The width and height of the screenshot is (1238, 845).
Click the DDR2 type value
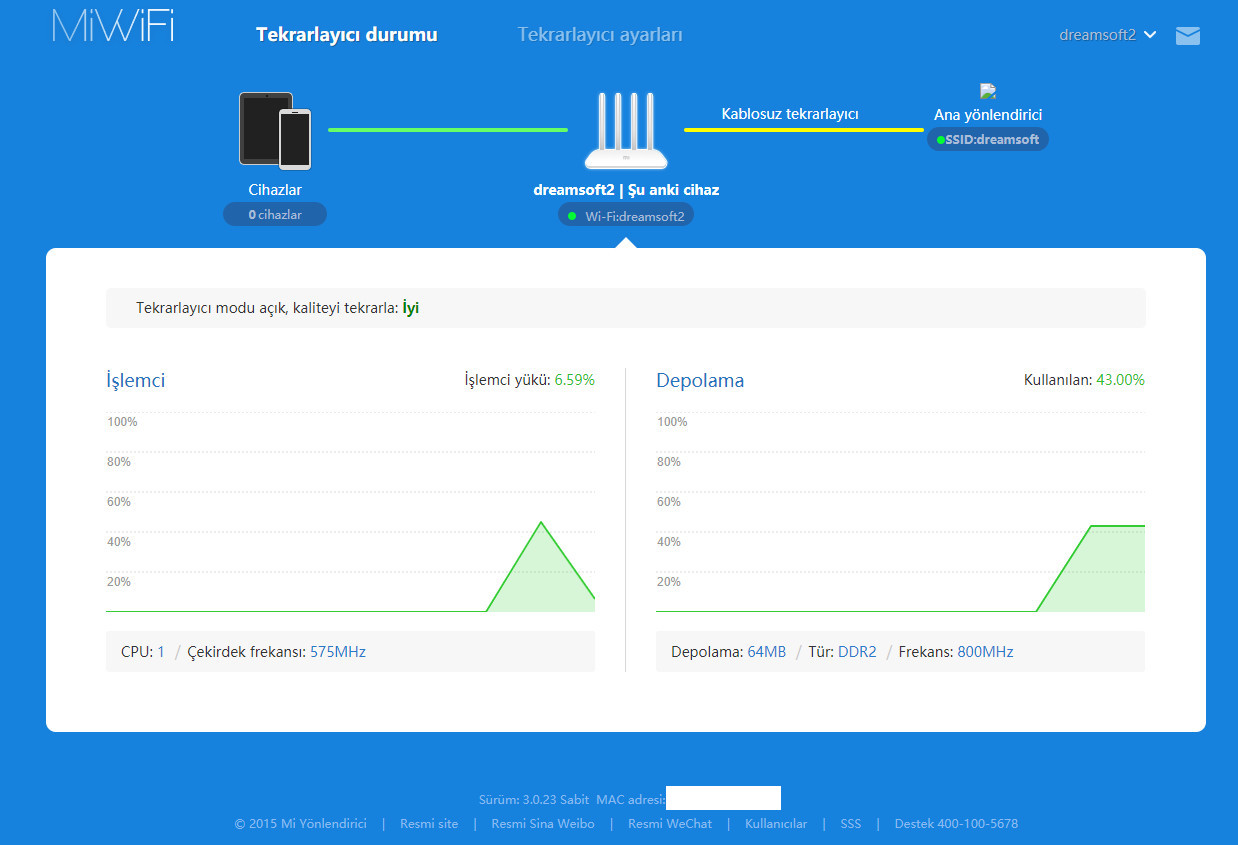(x=857, y=652)
